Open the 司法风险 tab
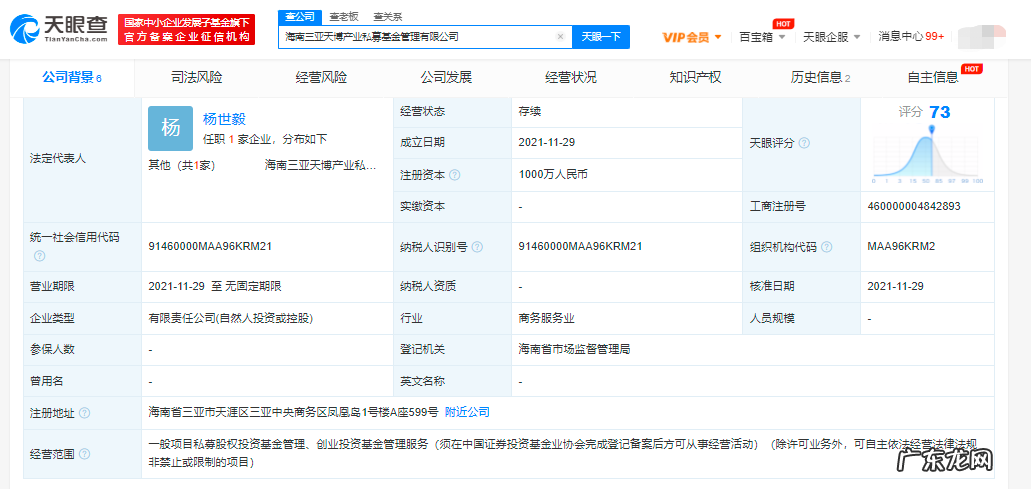Image resolution: width=1031 pixels, height=489 pixels. point(197,78)
